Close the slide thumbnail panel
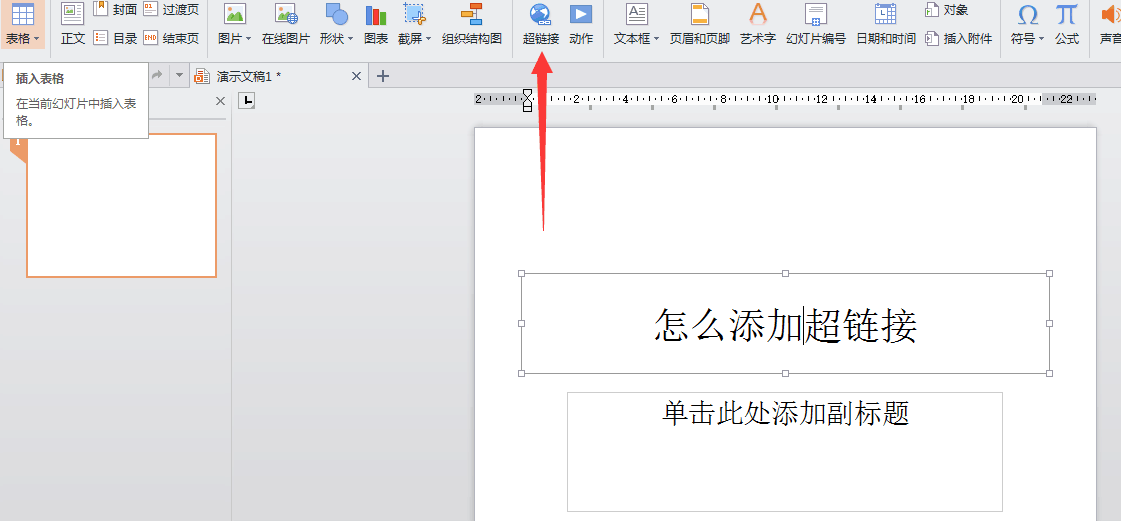Screen dimensions: 1121x521 point(220,101)
